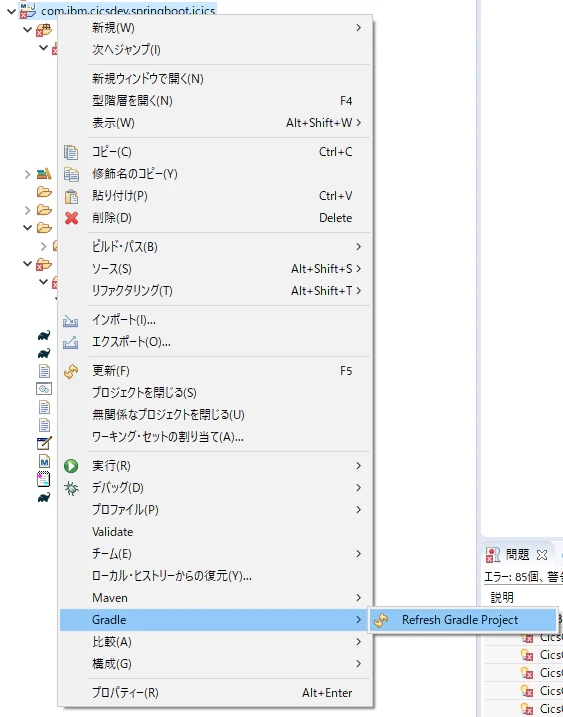Screen dimensions: 563x717
Task: Click the pom file M icon in the tree
Action: point(44,461)
